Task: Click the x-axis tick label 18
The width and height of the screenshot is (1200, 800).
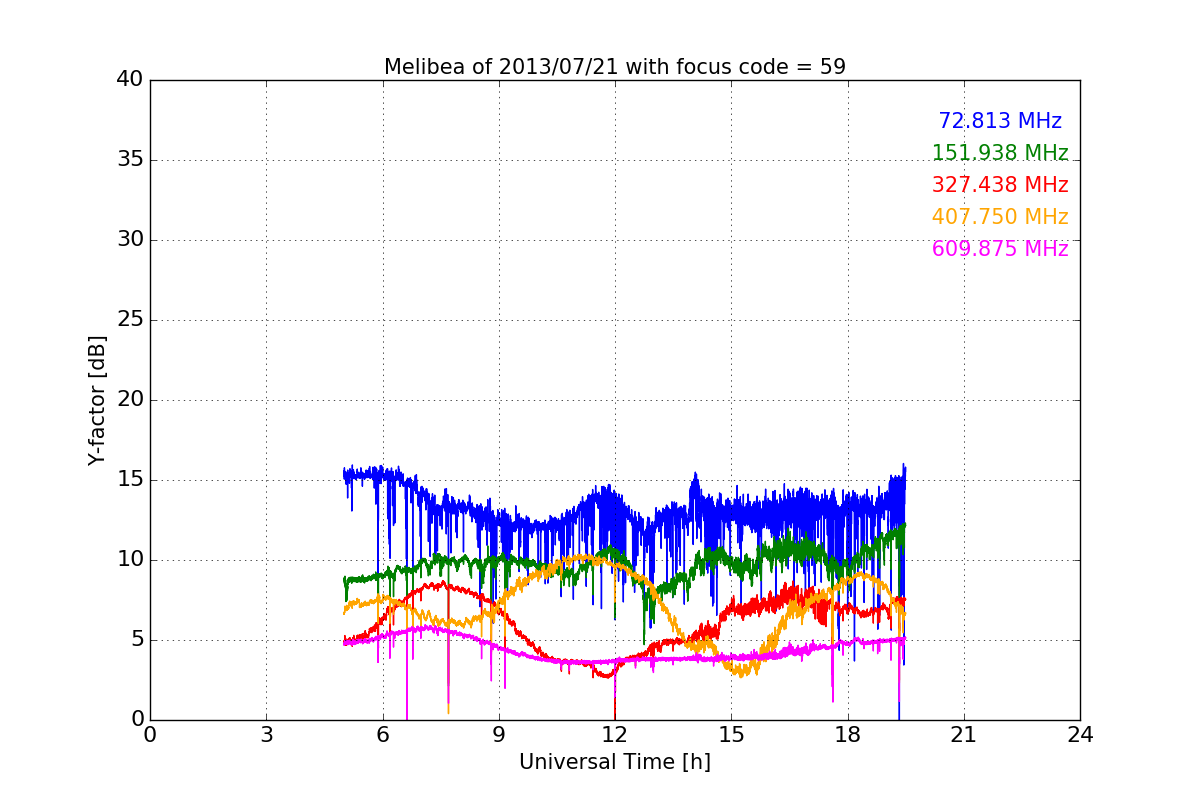Action: (848, 735)
